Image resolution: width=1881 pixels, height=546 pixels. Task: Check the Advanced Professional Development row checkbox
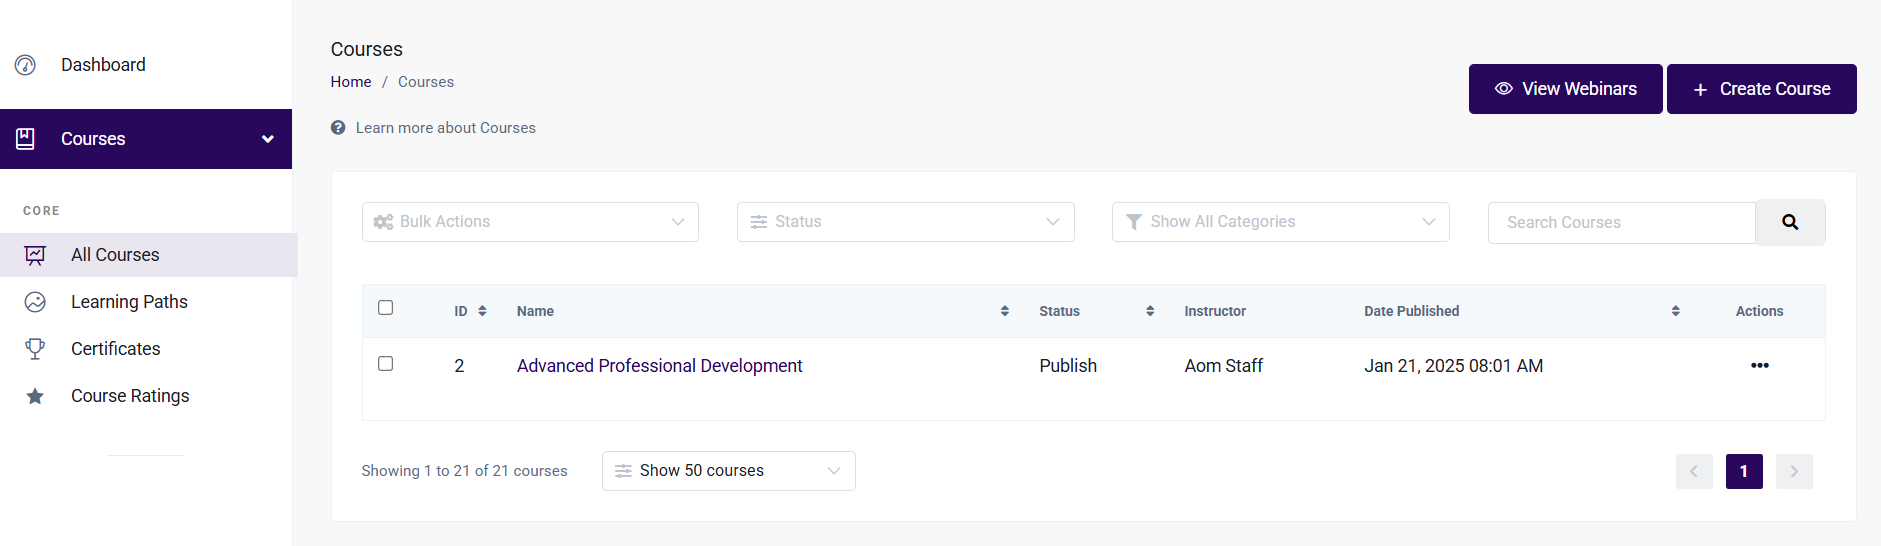pos(385,364)
